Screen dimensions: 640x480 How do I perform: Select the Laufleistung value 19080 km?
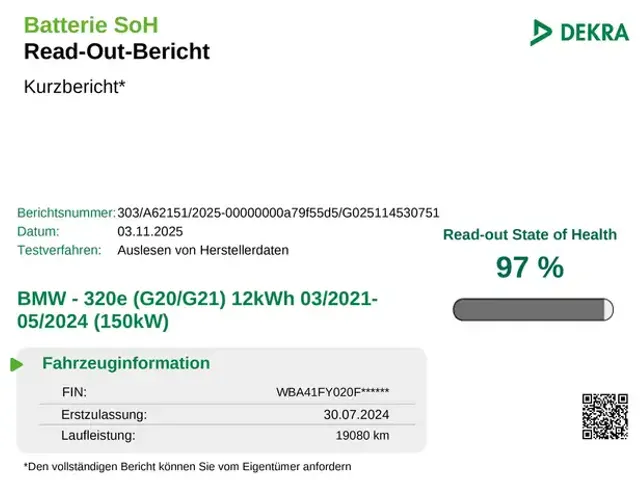point(362,436)
